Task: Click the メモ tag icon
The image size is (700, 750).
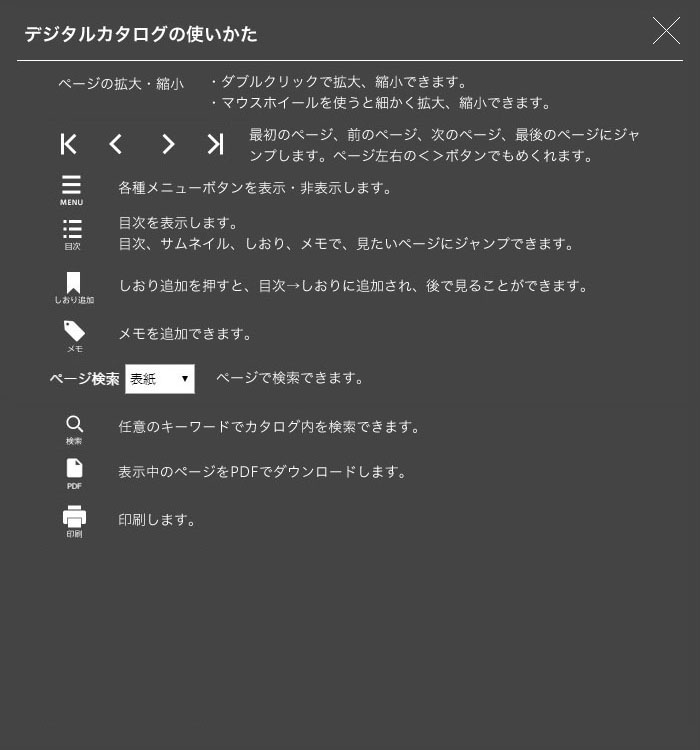Action: pyautogui.click(x=74, y=337)
